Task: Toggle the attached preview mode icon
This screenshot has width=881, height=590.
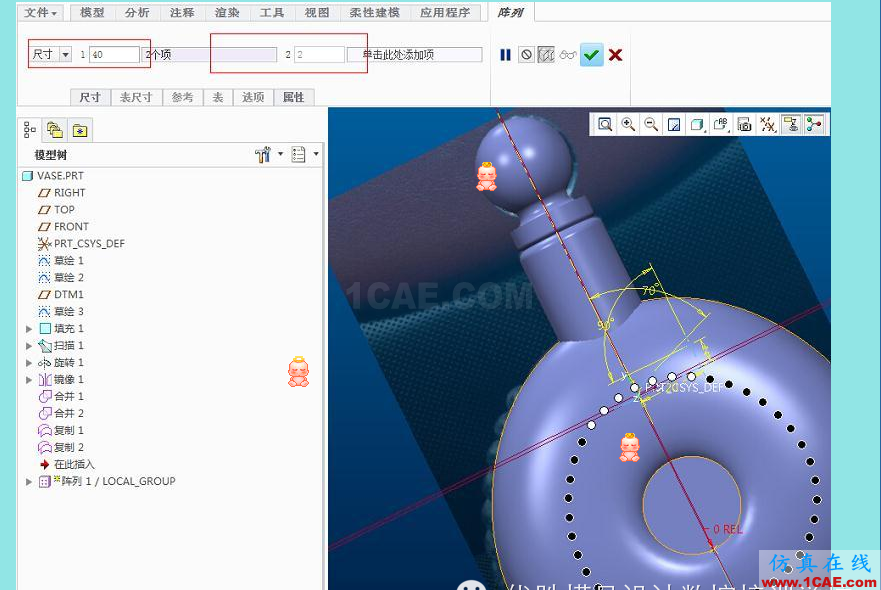Action: (x=546, y=55)
